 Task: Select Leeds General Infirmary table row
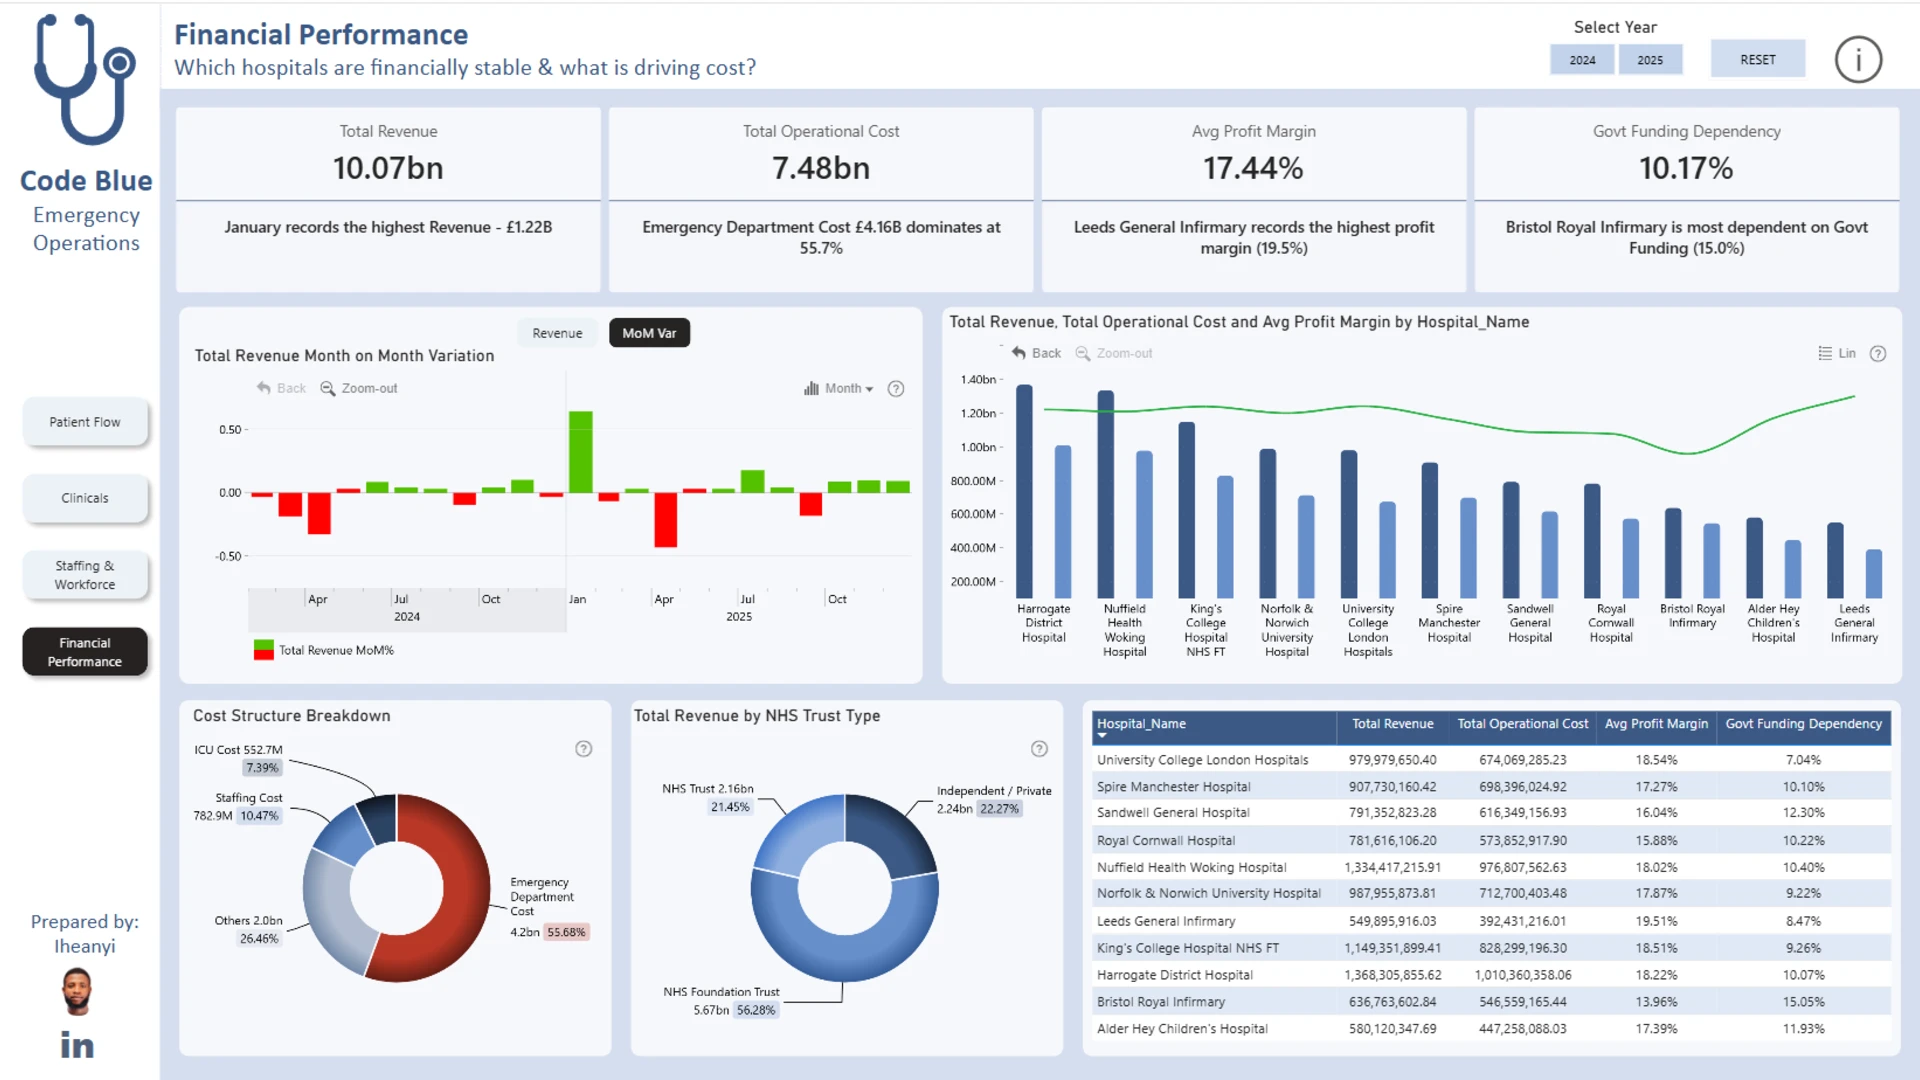[1491, 921]
